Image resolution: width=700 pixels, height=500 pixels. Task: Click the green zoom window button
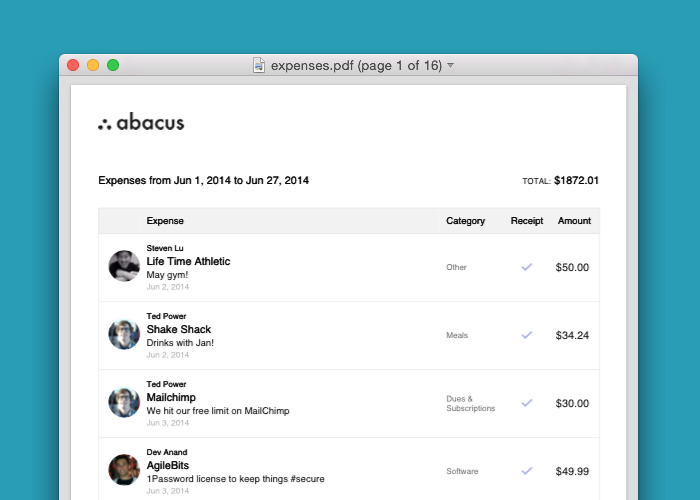(113, 65)
